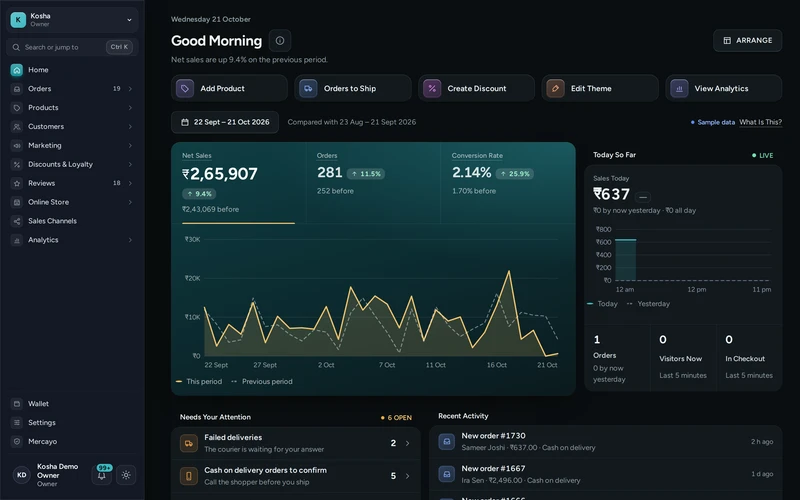Click the Settings sliders icon in the sidebar
This screenshot has height=500, width=800.
click(x=17, y=422)
